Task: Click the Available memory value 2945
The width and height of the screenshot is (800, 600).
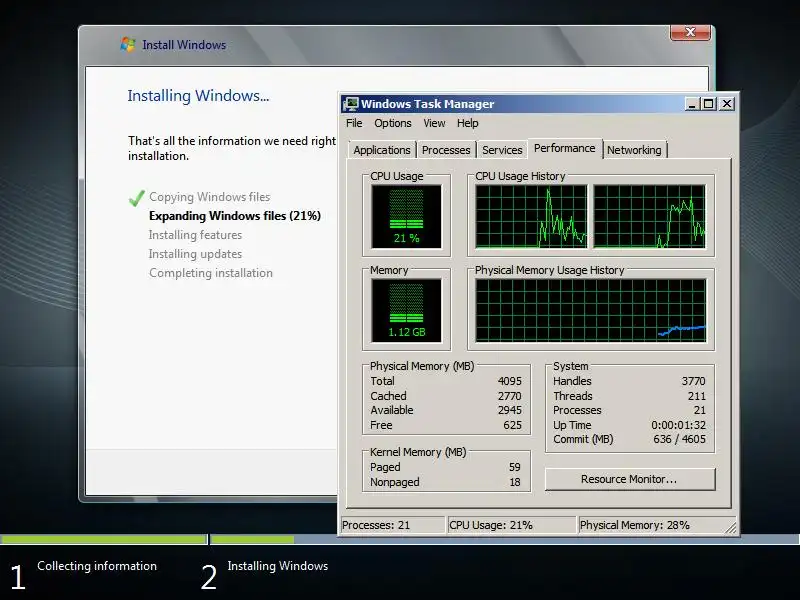Action: click(x=510, y=410)
